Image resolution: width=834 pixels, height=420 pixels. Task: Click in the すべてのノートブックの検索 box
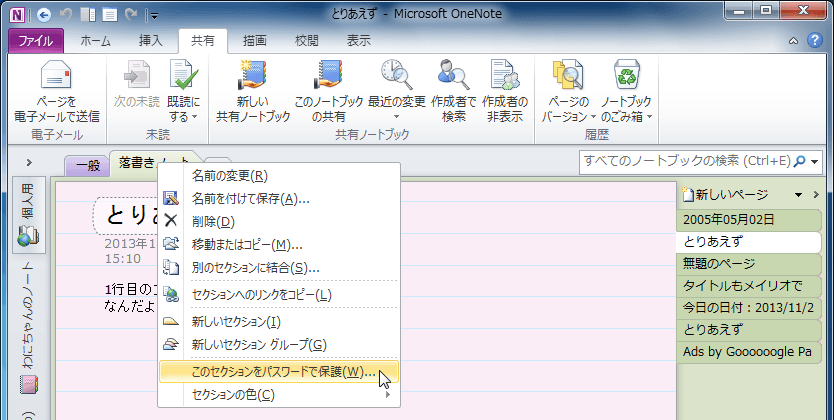686,161
